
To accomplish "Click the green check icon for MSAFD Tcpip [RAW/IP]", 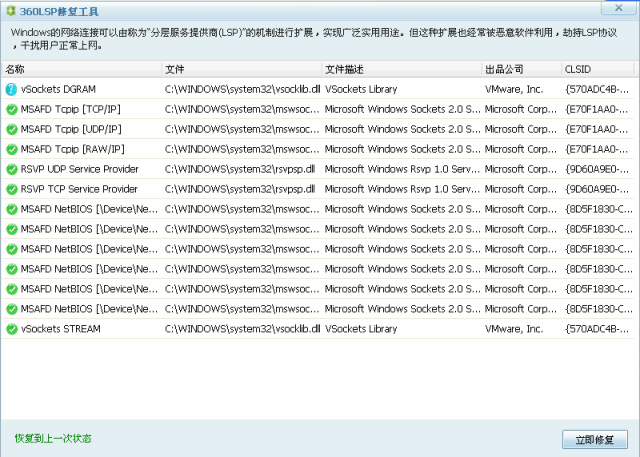I will (12, 149).
